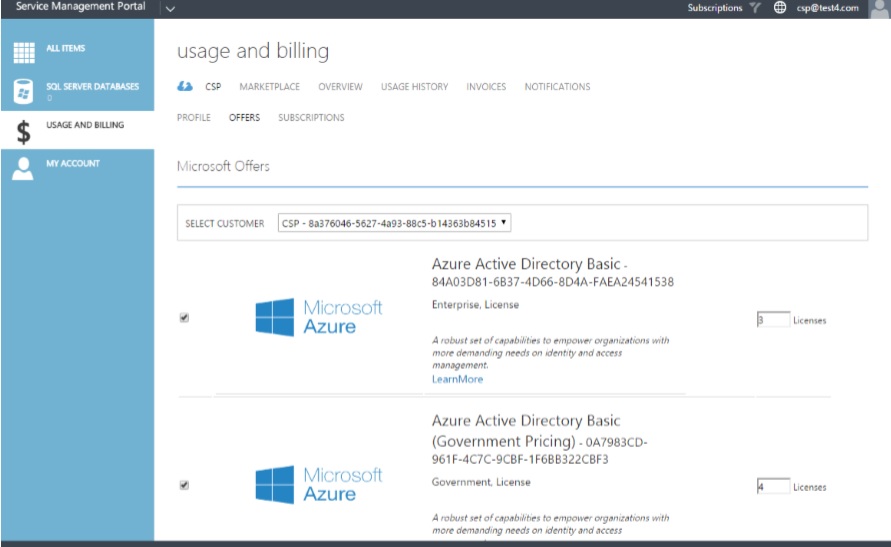Click Subscriptions in the top bar
891x547 pixels.
click(x=715, y=7)
